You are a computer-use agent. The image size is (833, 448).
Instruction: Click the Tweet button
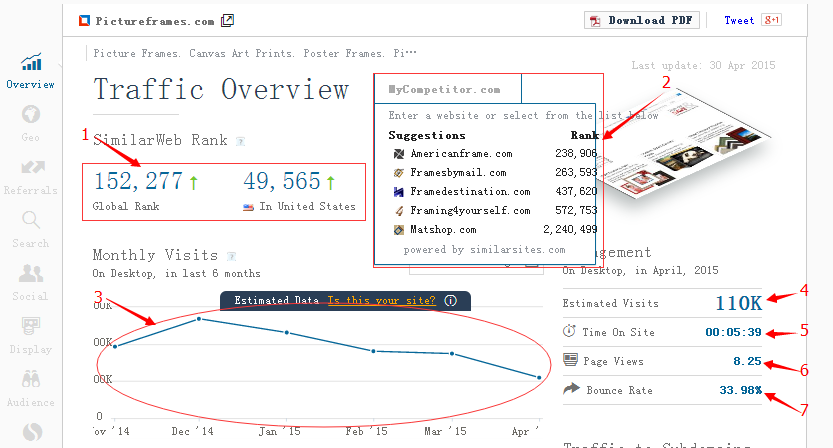click(x=739, y=20)
